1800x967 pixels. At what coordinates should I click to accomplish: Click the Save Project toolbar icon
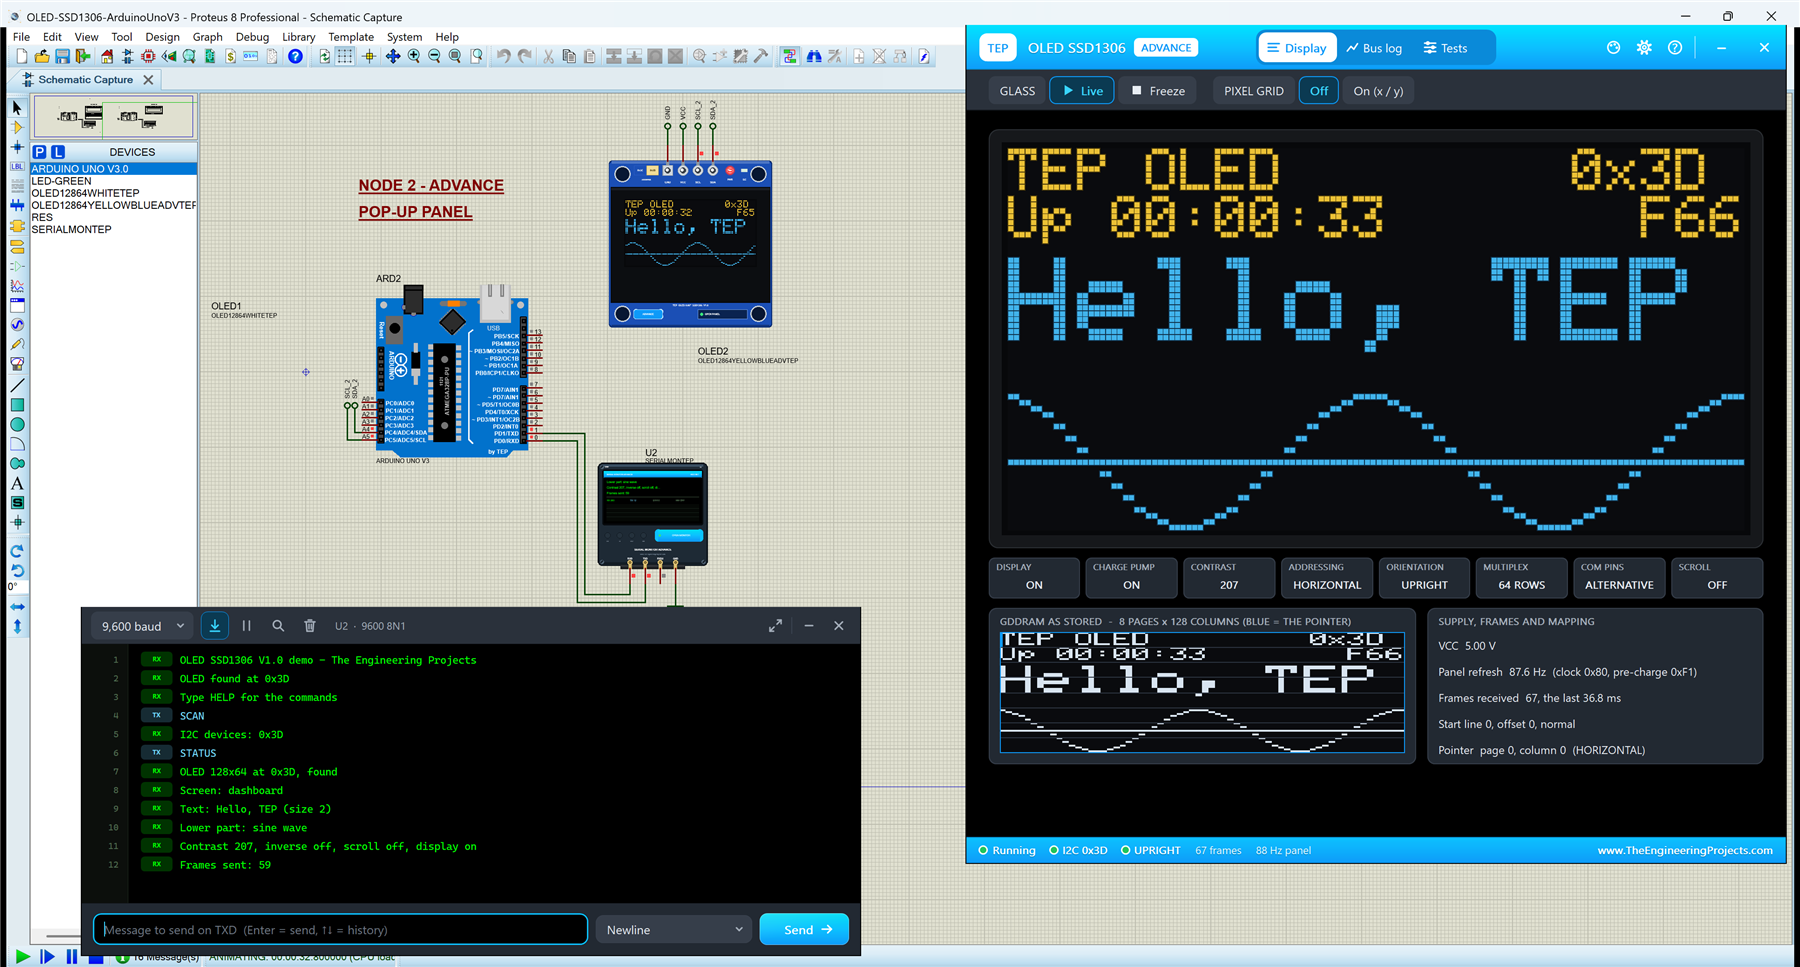pos(62,57)
